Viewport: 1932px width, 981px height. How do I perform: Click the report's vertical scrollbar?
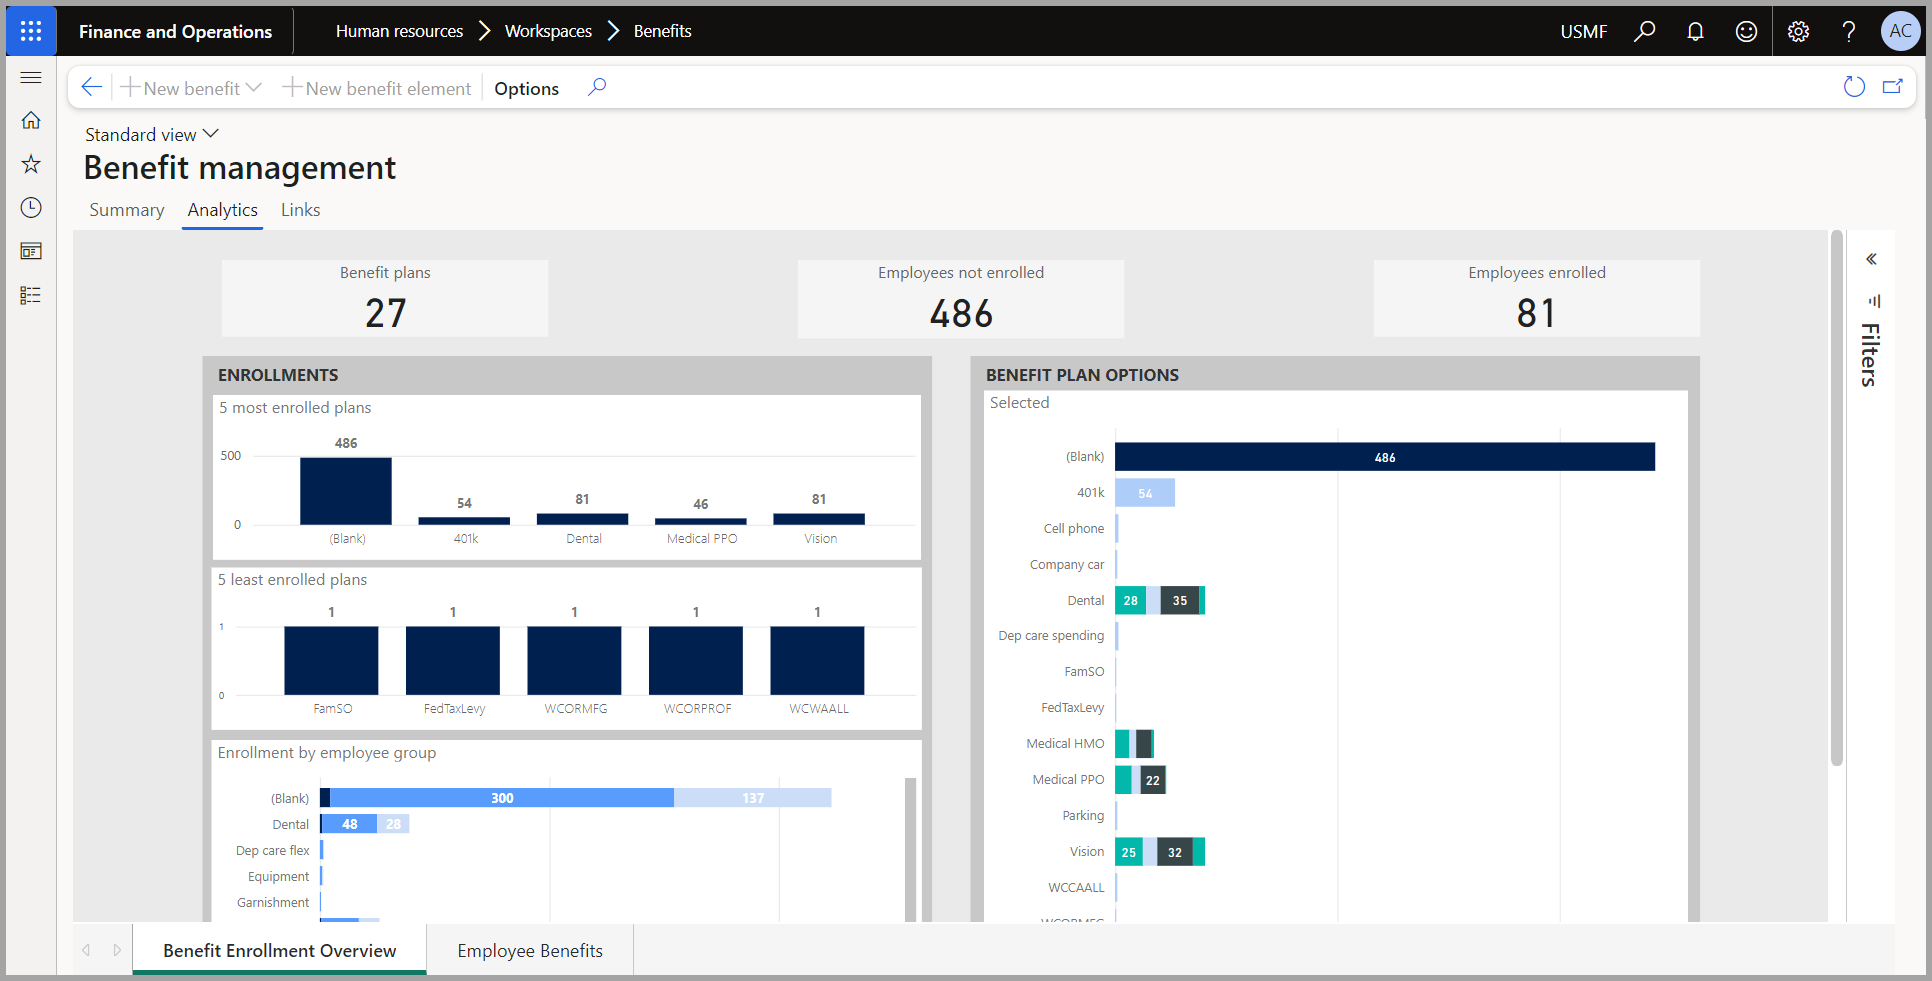(x=1836, y=498)
